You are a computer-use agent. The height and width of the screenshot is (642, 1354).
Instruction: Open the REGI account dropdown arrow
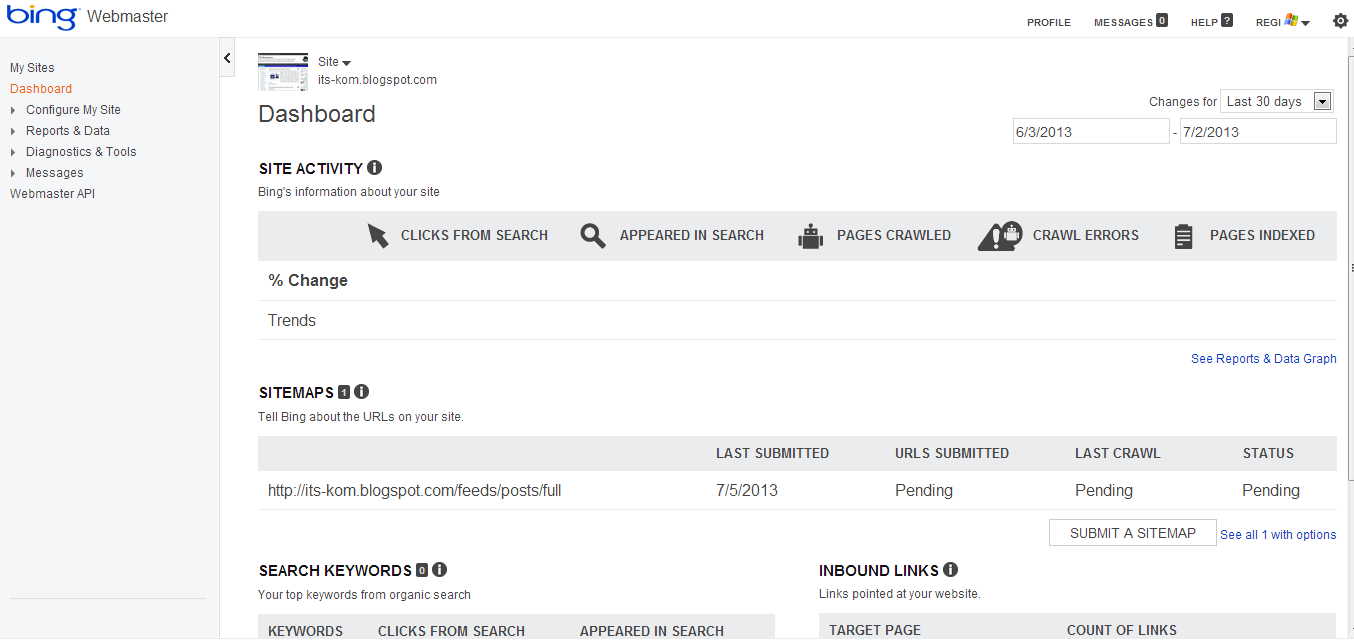pyautogui.click(x=1306, y=23)
